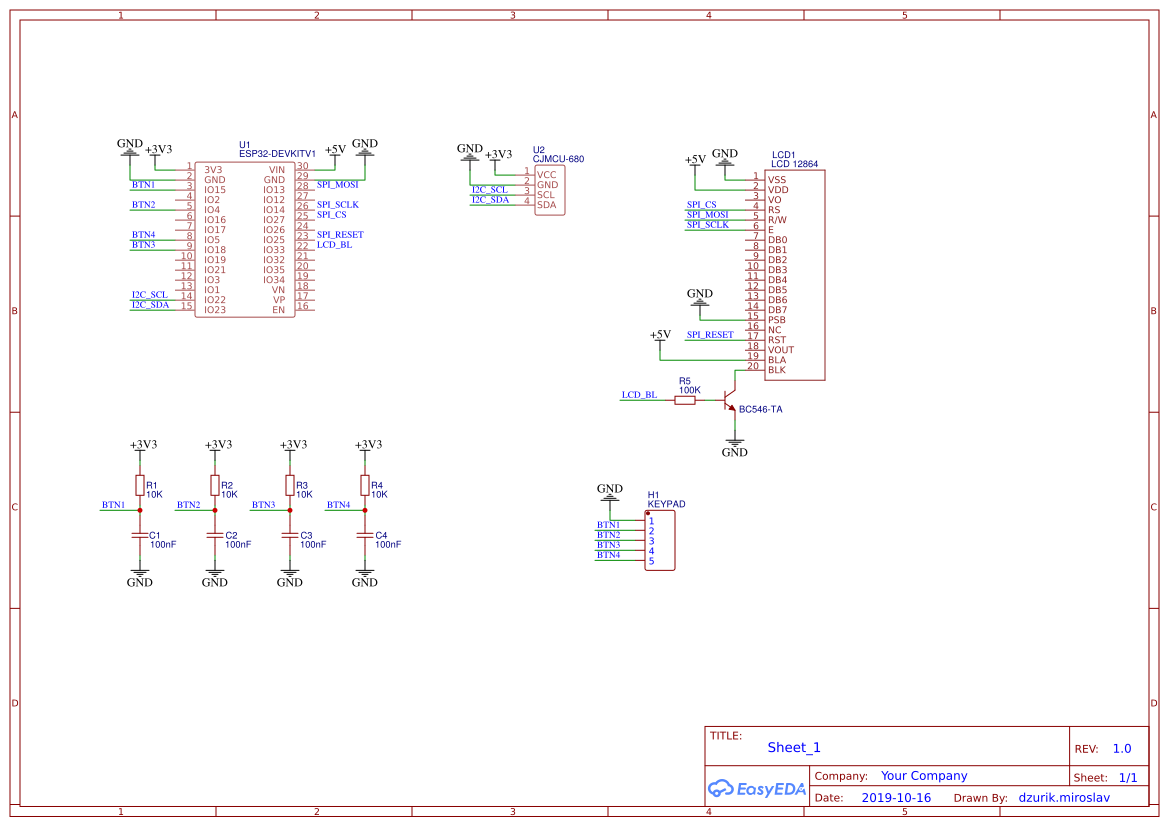The image size is (1169, 827).
Task: Select the R1 10K resistor symbol
Action: 140,484
